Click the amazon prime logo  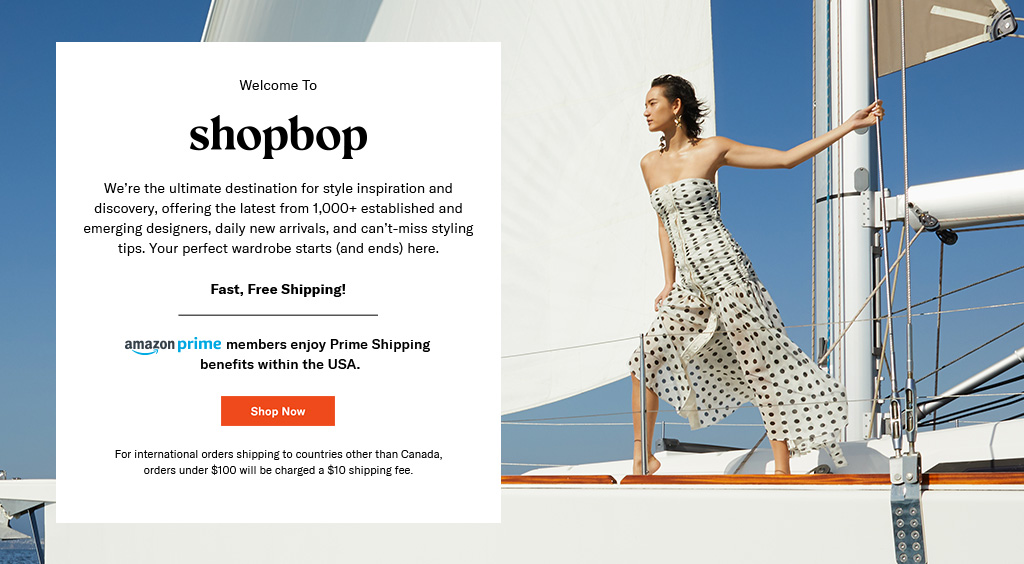pos(173,345)
